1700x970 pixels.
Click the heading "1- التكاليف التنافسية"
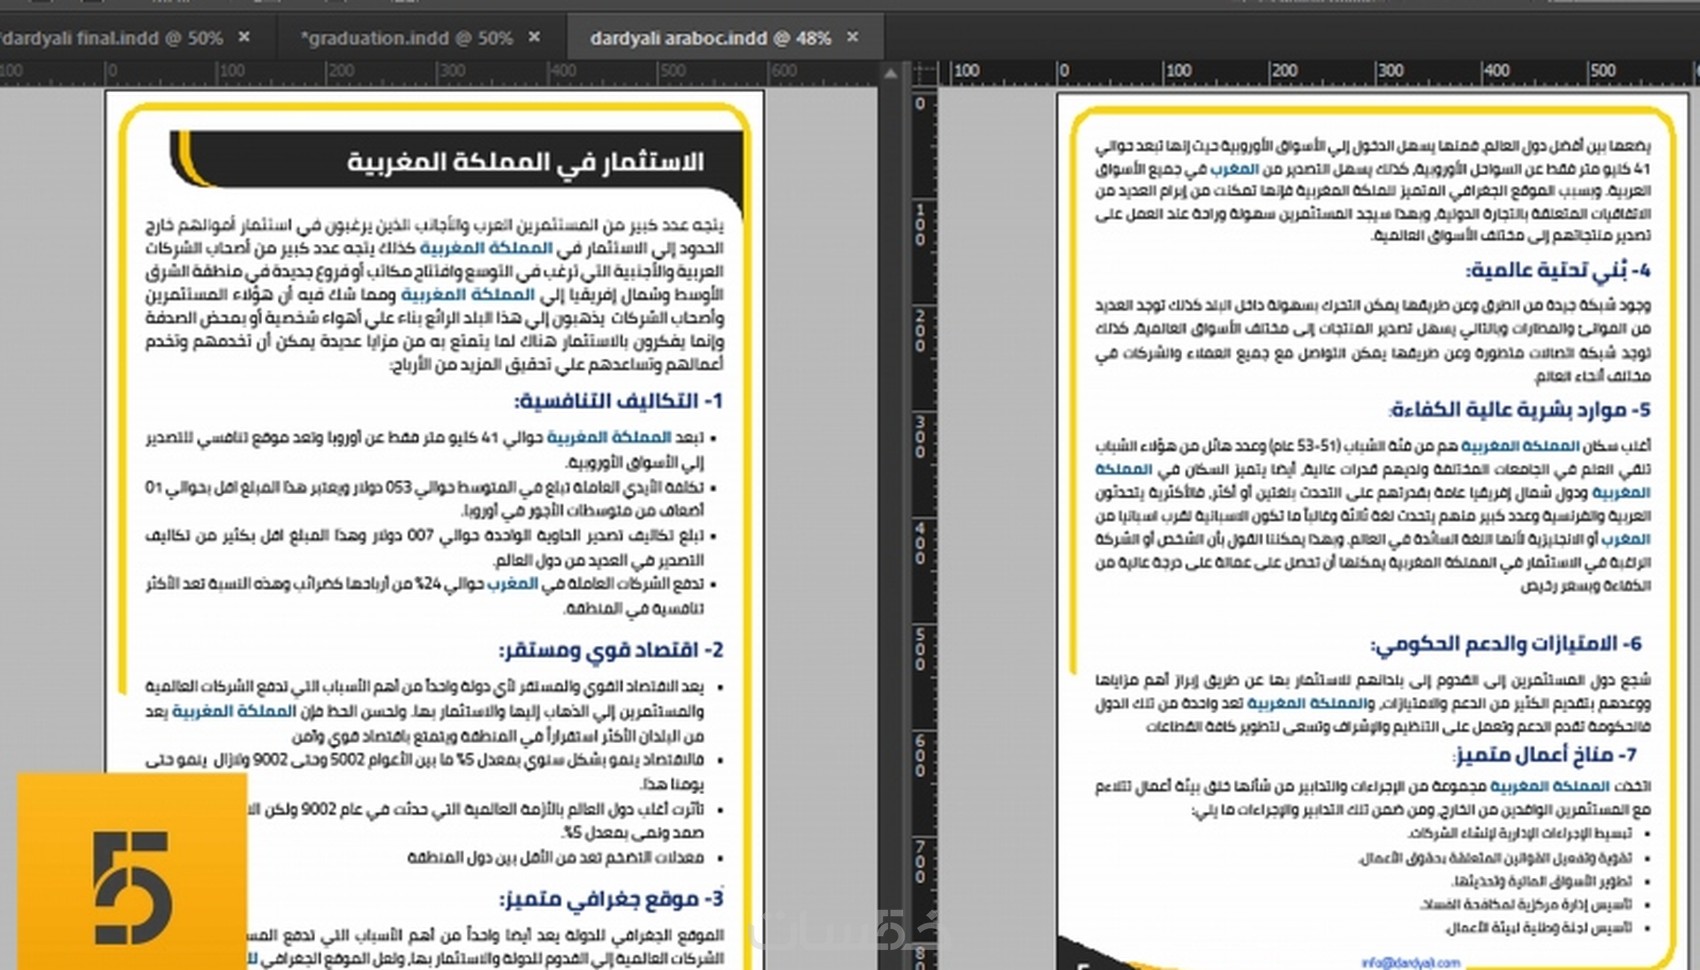pos(618,401)
